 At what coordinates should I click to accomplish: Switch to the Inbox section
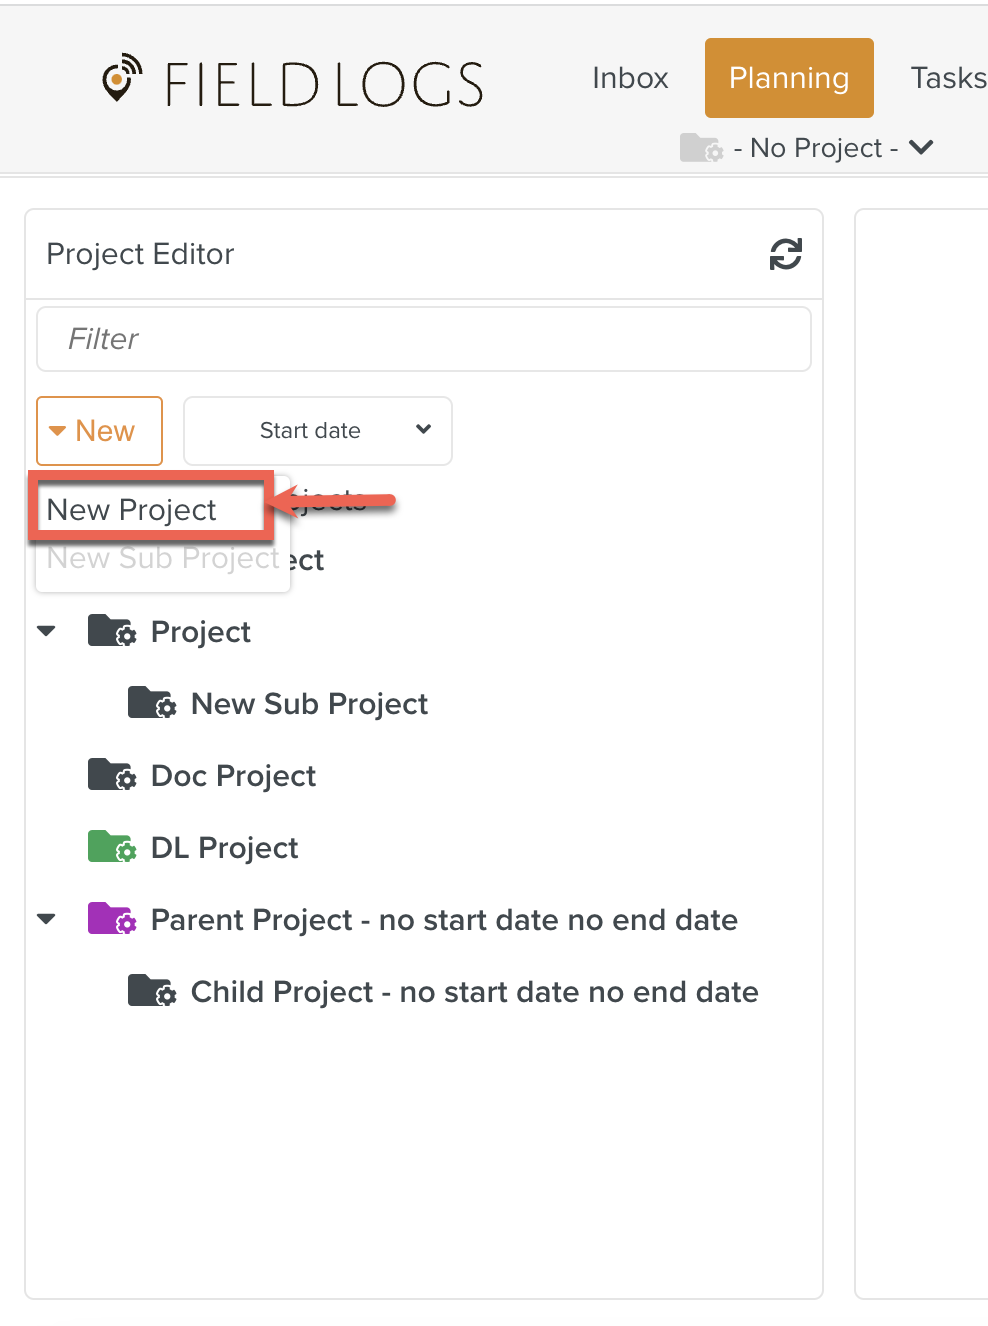coord(630,78)
